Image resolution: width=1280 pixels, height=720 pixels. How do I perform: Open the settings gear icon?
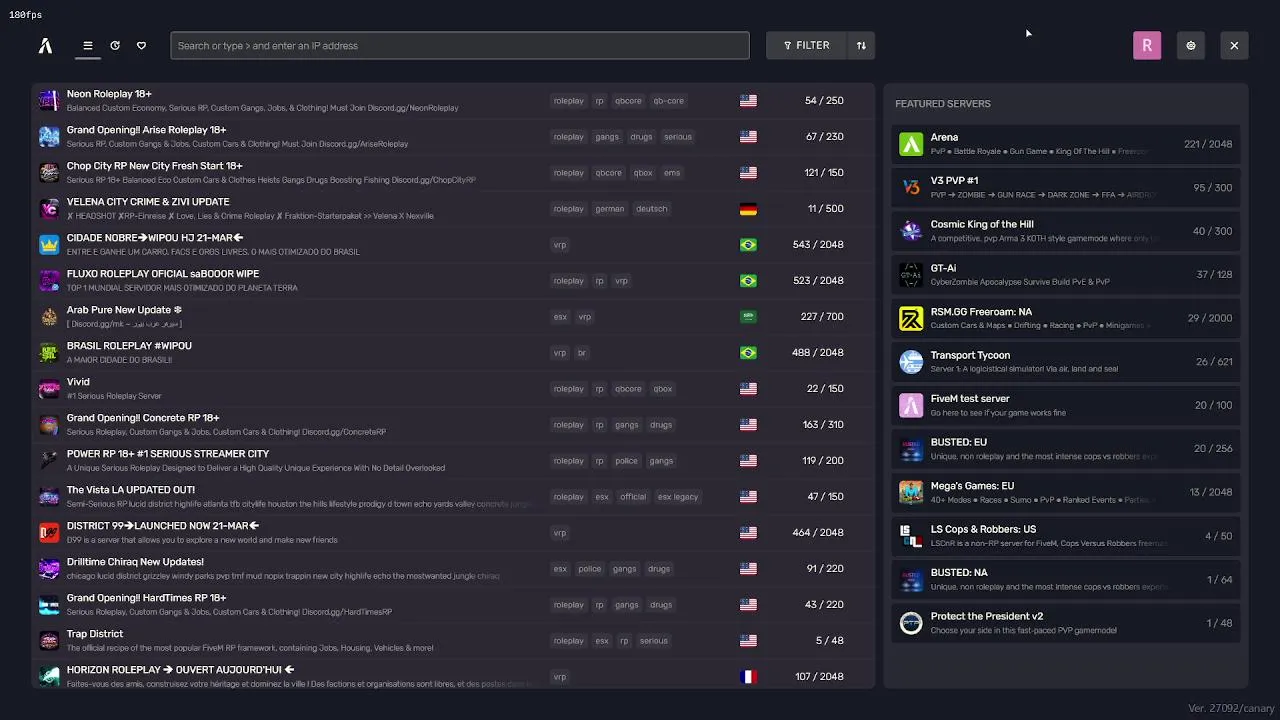(1191, 45)
